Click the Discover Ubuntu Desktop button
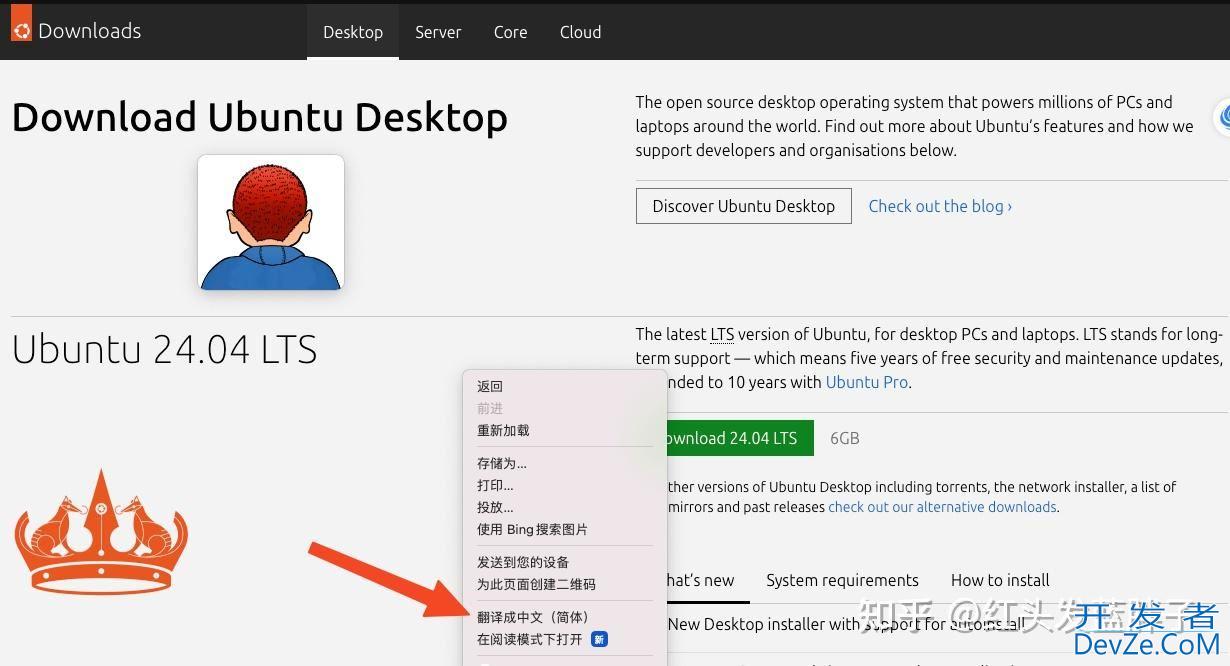The width and height of the screenshot is (1230, 666). tap(744, 206)
